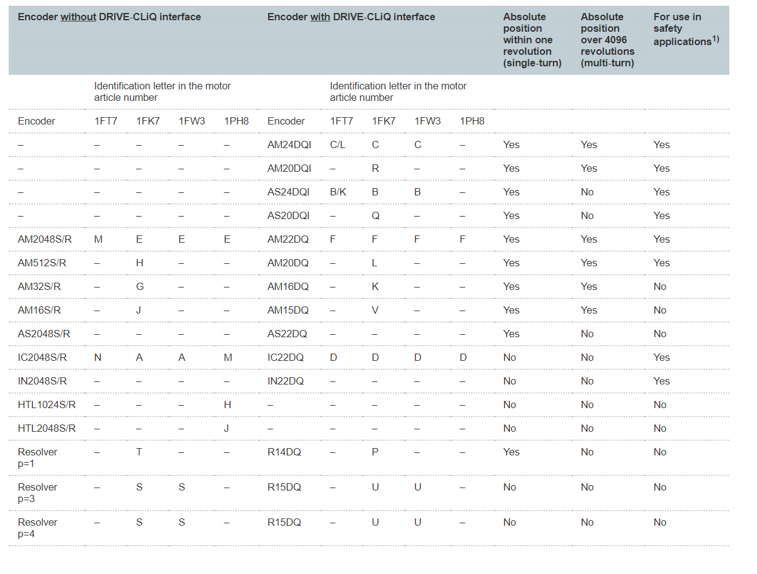Click letter N in the IC2048S/R row

[x=98, y=358]
